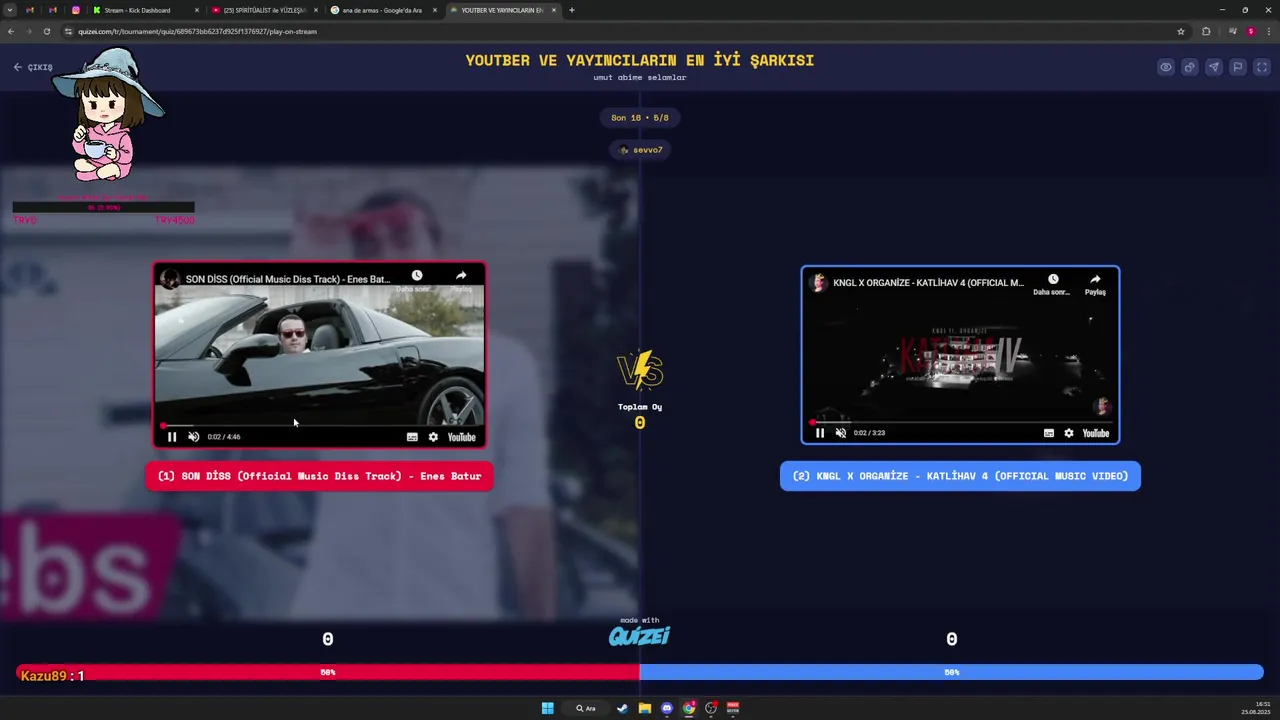Image resolution: width=1280 pixels, height=720 pixels.
Task: Click the SON DİSS video title link
Action: 288,279
